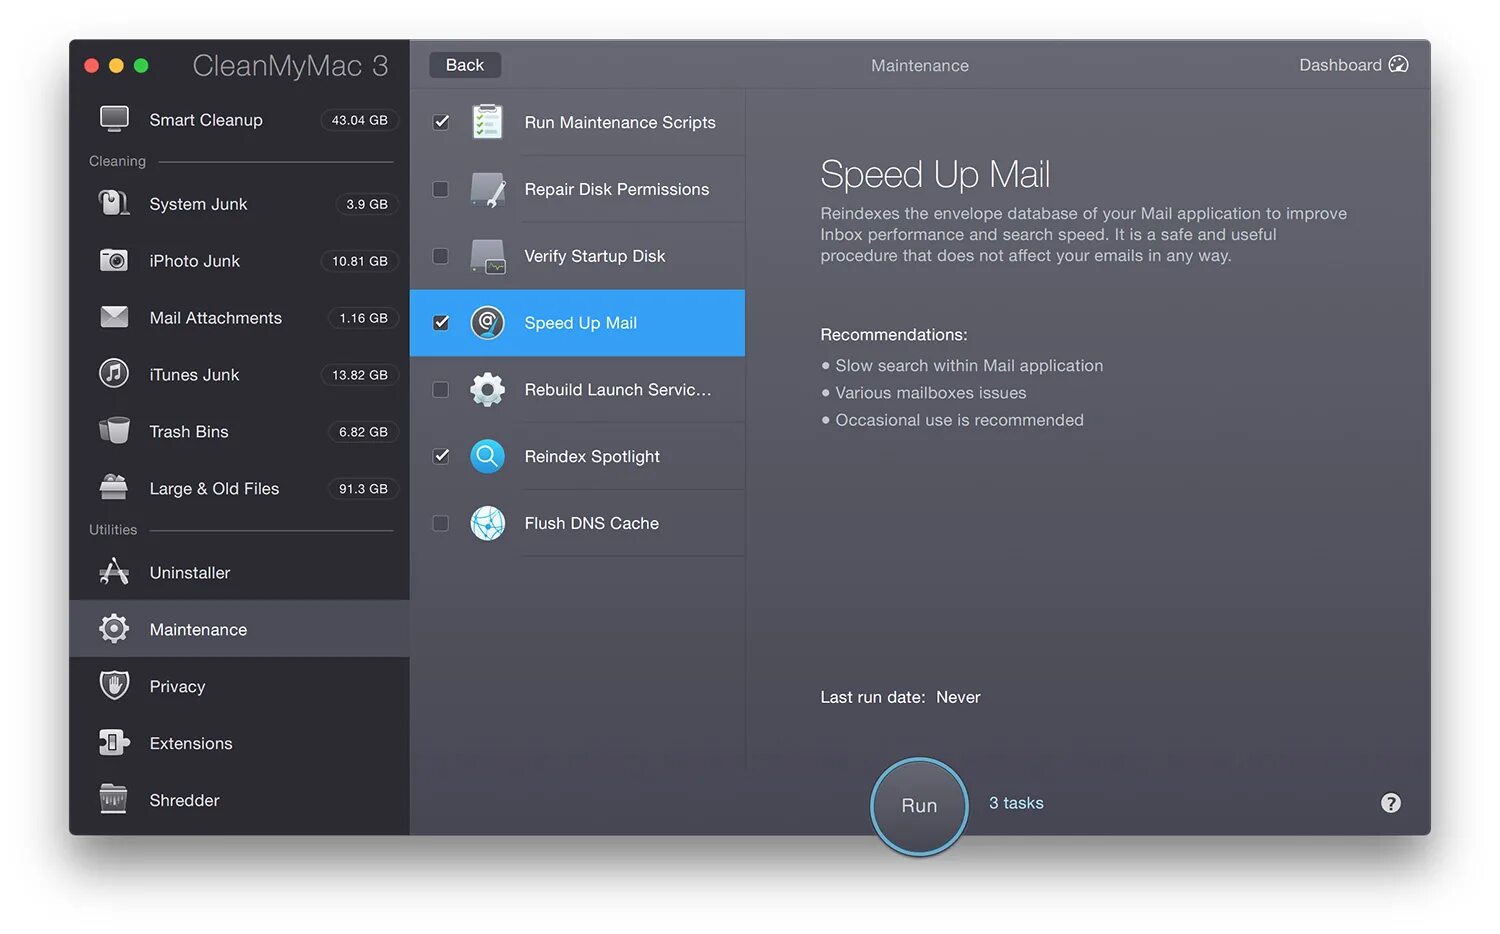Viewport: 1500px width, 934px height.
Task: Click the Smart Cleanup monitor icon
Action: [x=114, y=119]
